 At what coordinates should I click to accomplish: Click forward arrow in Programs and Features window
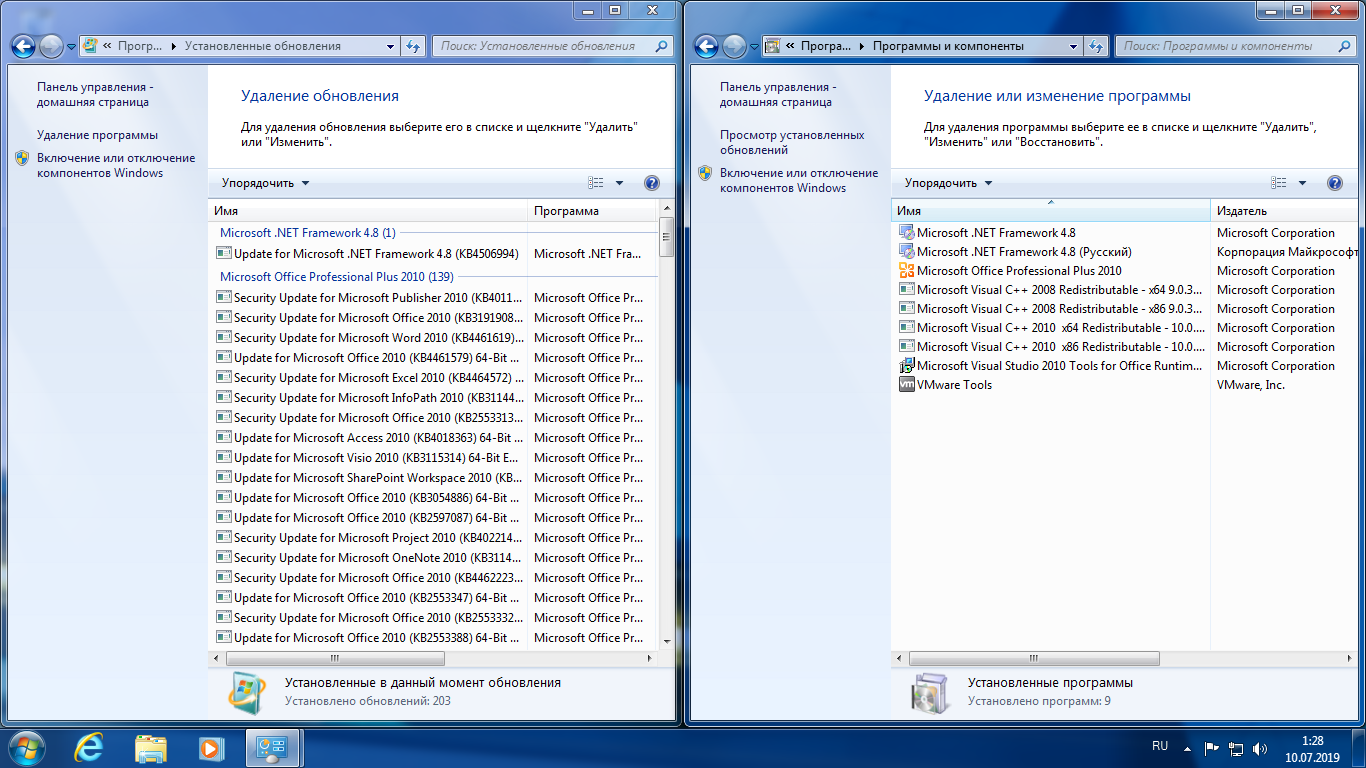(735, 46)
